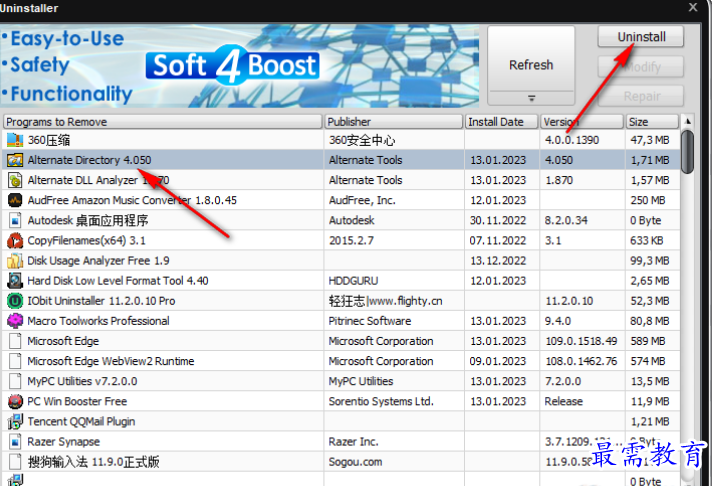Click version cell 108.0.1462.76

click(x=581, y=361)
